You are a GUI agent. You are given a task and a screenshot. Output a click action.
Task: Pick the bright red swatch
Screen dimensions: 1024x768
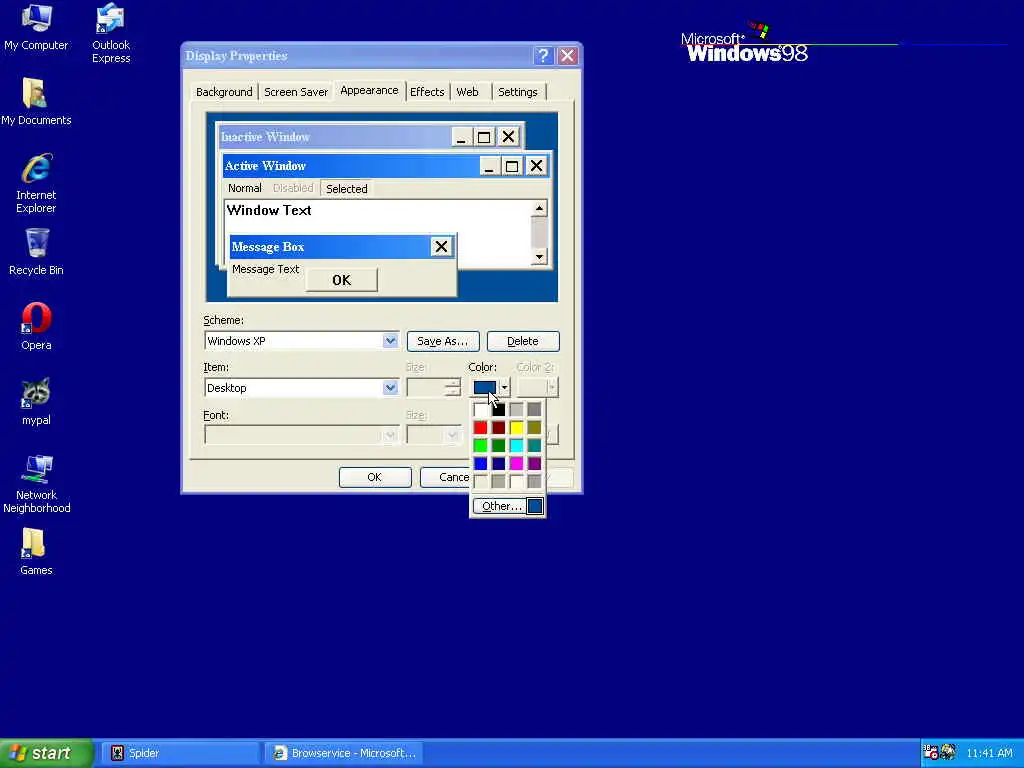481,428
